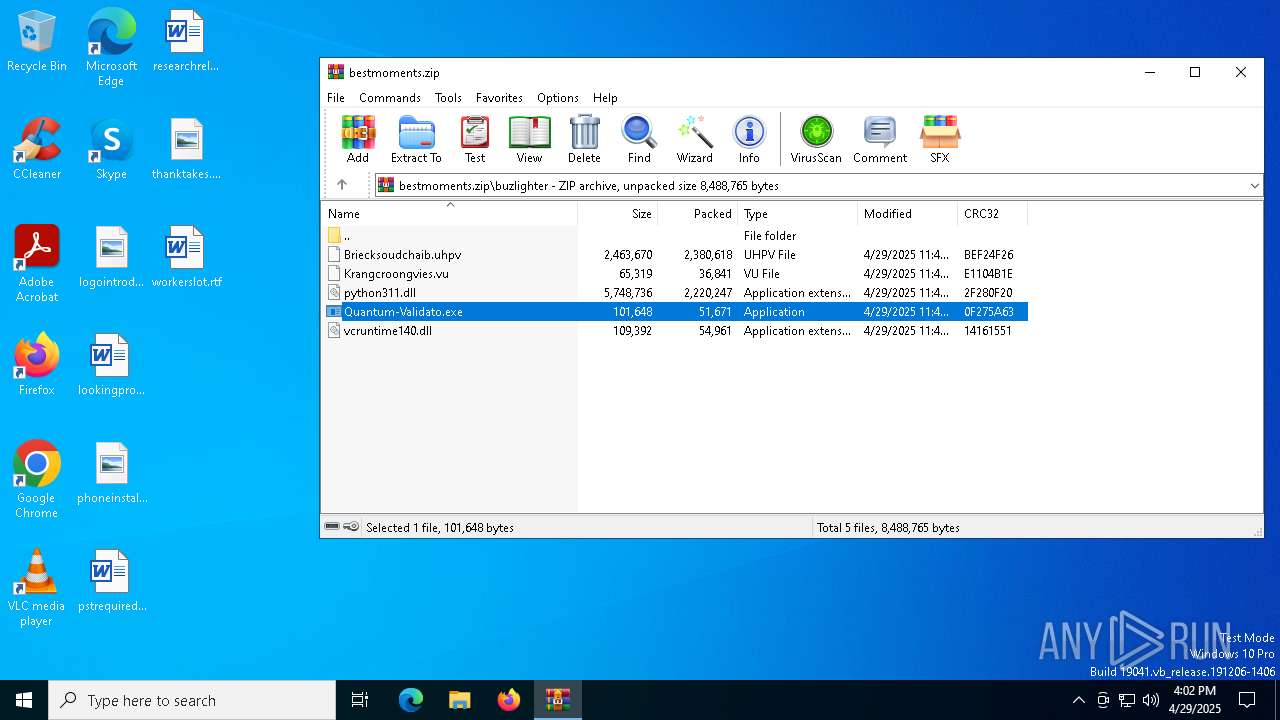The image size is (1280, 720).
Task: Click the Delete trash icon
Action: tap(584, 139)
